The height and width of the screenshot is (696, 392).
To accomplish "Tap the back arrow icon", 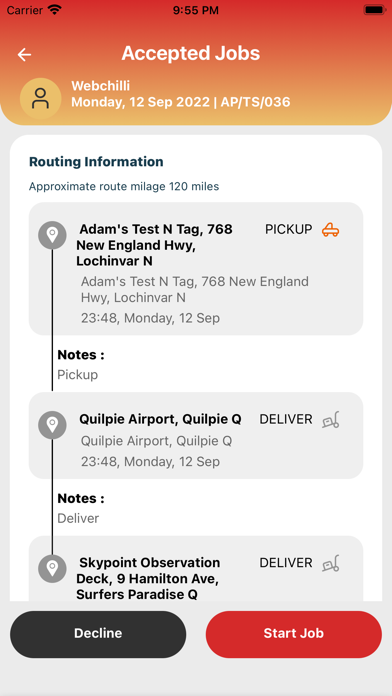I will click(x=24, y=55).
